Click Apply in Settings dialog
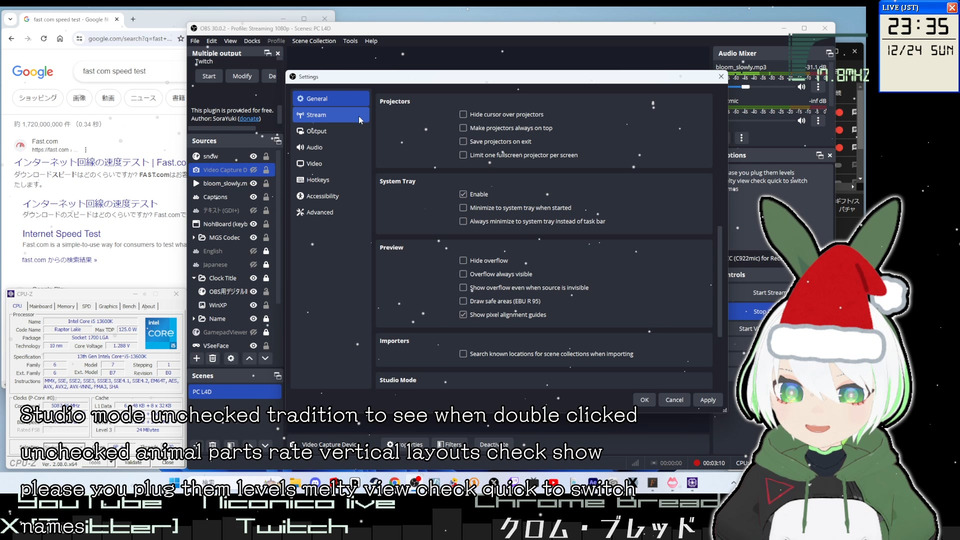This screenshot has width=960, height=540. [x=708, y=400]
